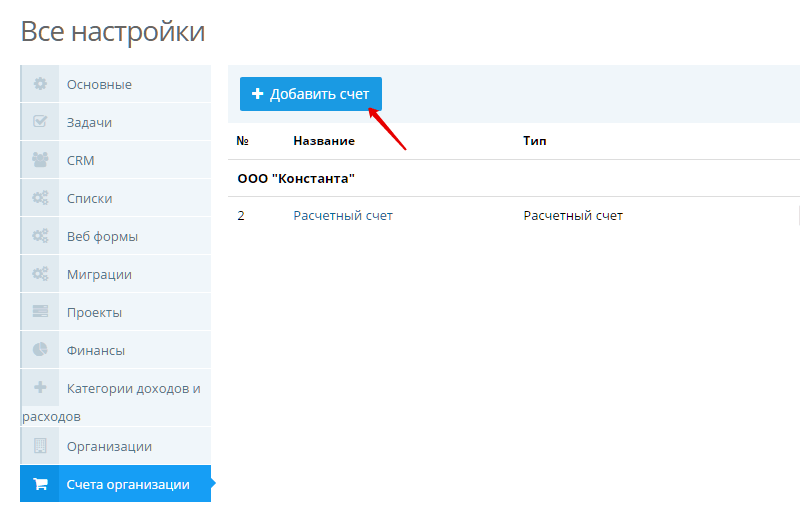Click the pie chart icon for Финансы
This screenshot has height=505, width=800.
(x=40, y=350)
